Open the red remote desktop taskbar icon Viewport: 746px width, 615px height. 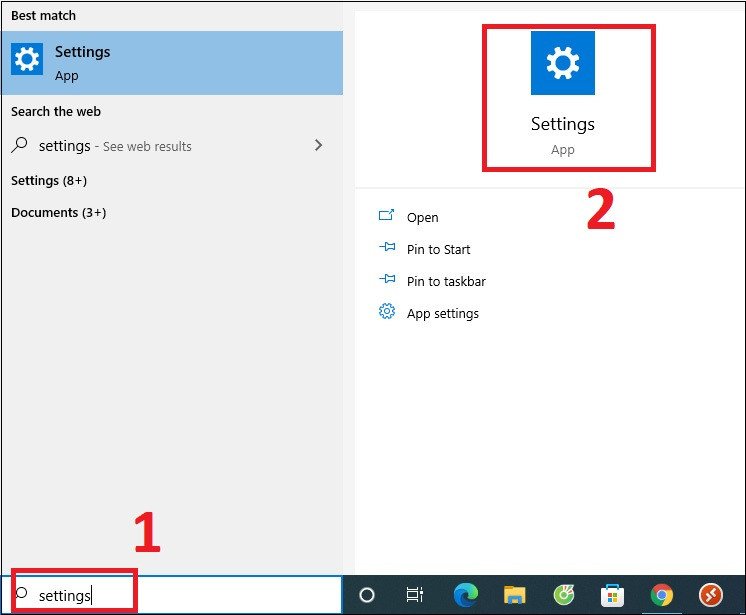710,595
